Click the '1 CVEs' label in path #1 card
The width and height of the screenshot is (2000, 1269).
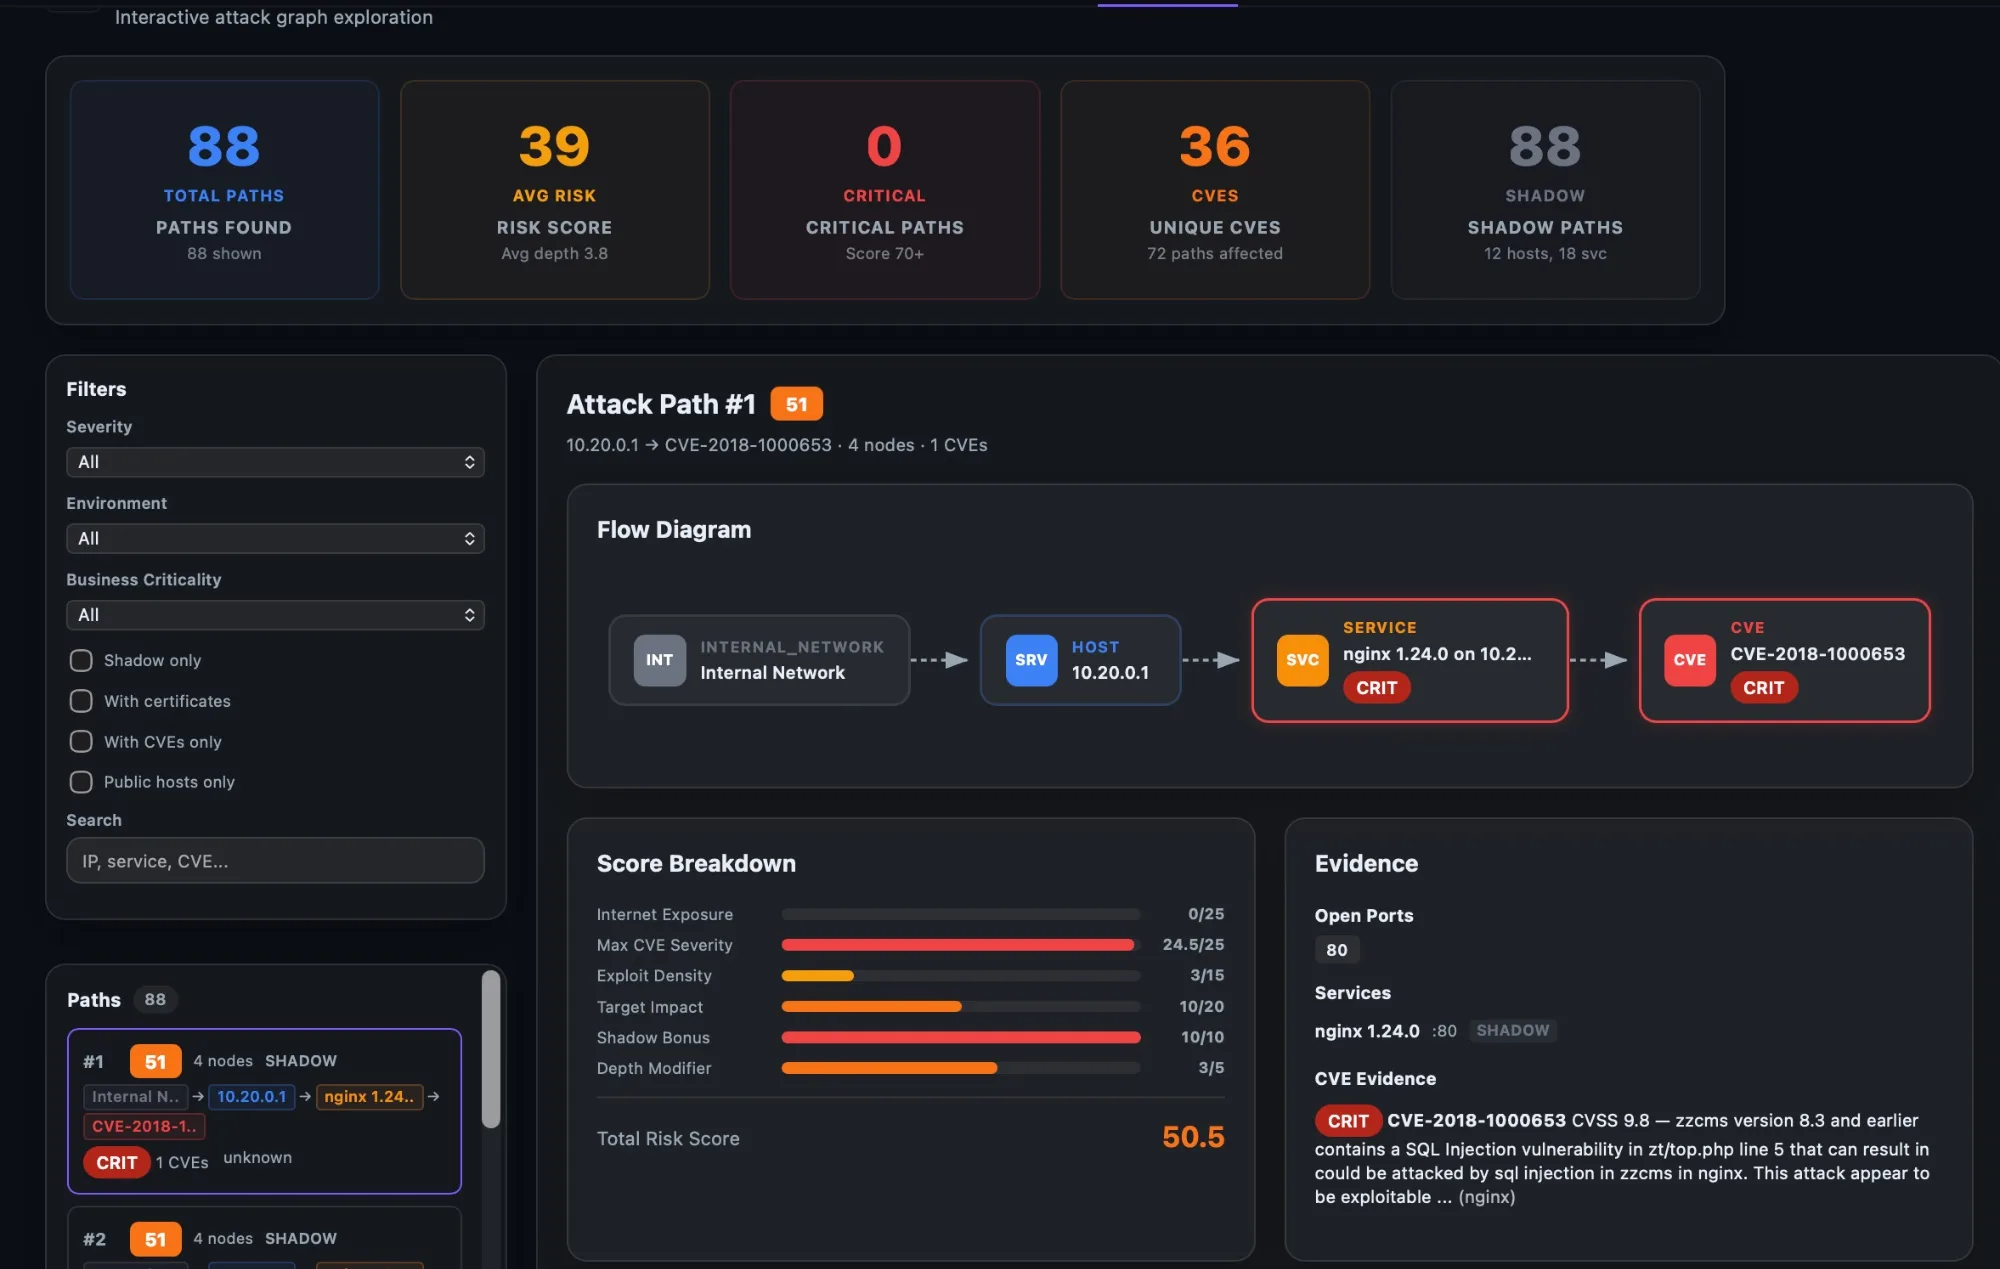[x=182, y=1162]
